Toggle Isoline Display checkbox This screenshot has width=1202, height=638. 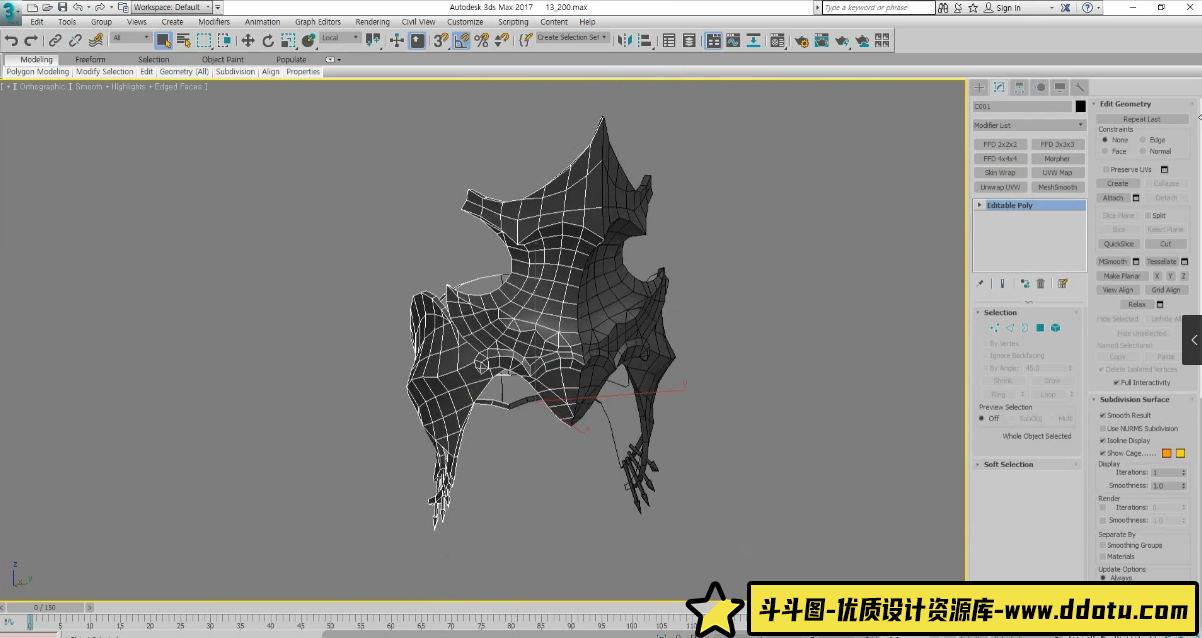pyautogui.click(x=1103, y=440)
